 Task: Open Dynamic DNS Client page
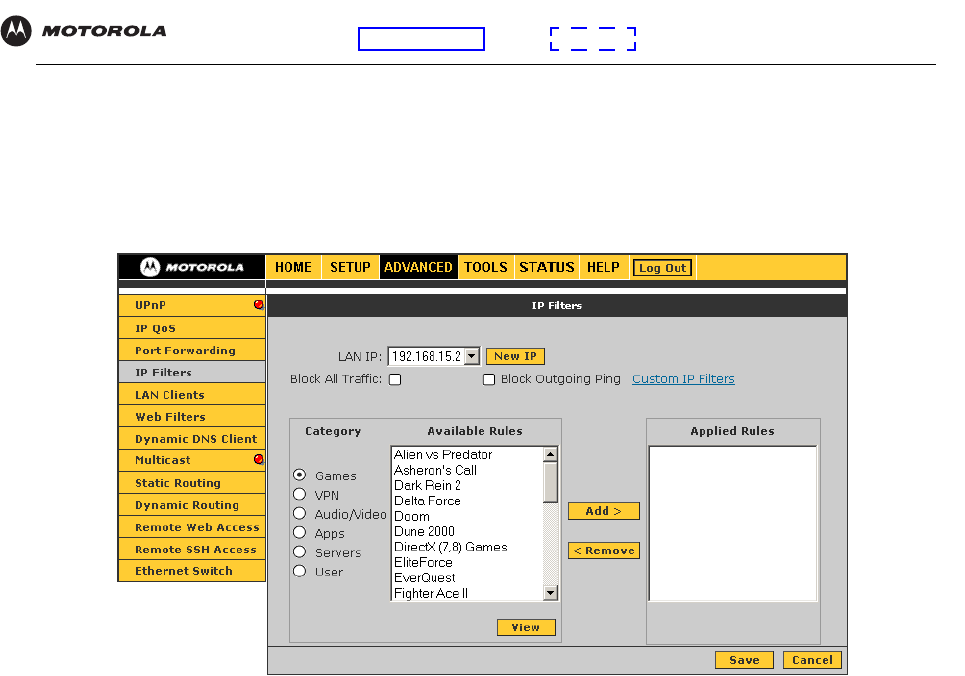191,439
